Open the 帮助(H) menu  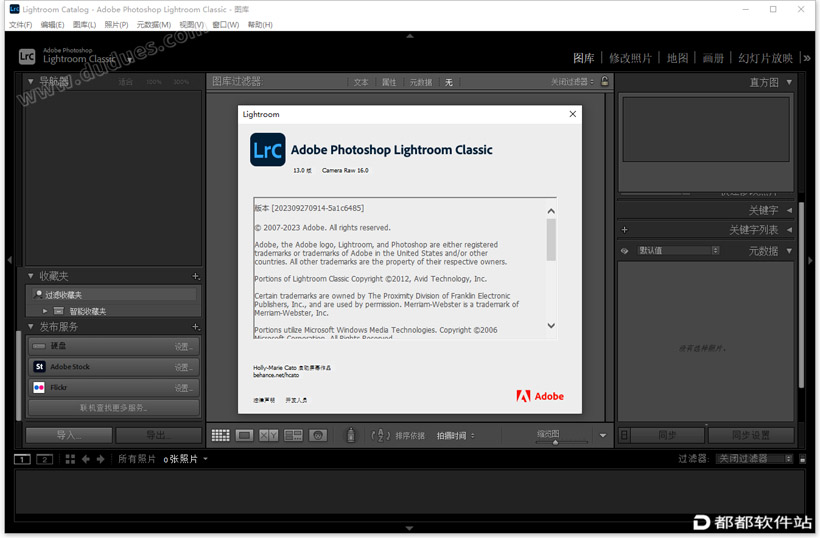pyautogui.click(x=260, y=25)
